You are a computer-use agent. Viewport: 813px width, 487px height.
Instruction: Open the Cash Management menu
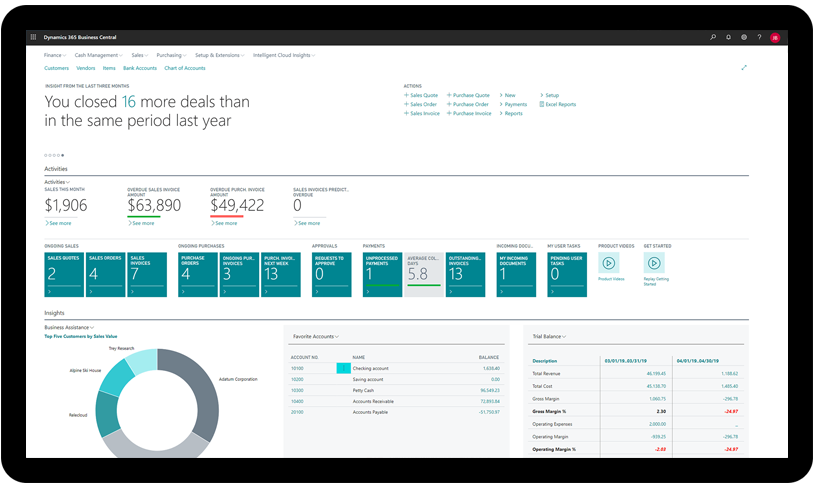pyautogui.click(x=99, y=55)
